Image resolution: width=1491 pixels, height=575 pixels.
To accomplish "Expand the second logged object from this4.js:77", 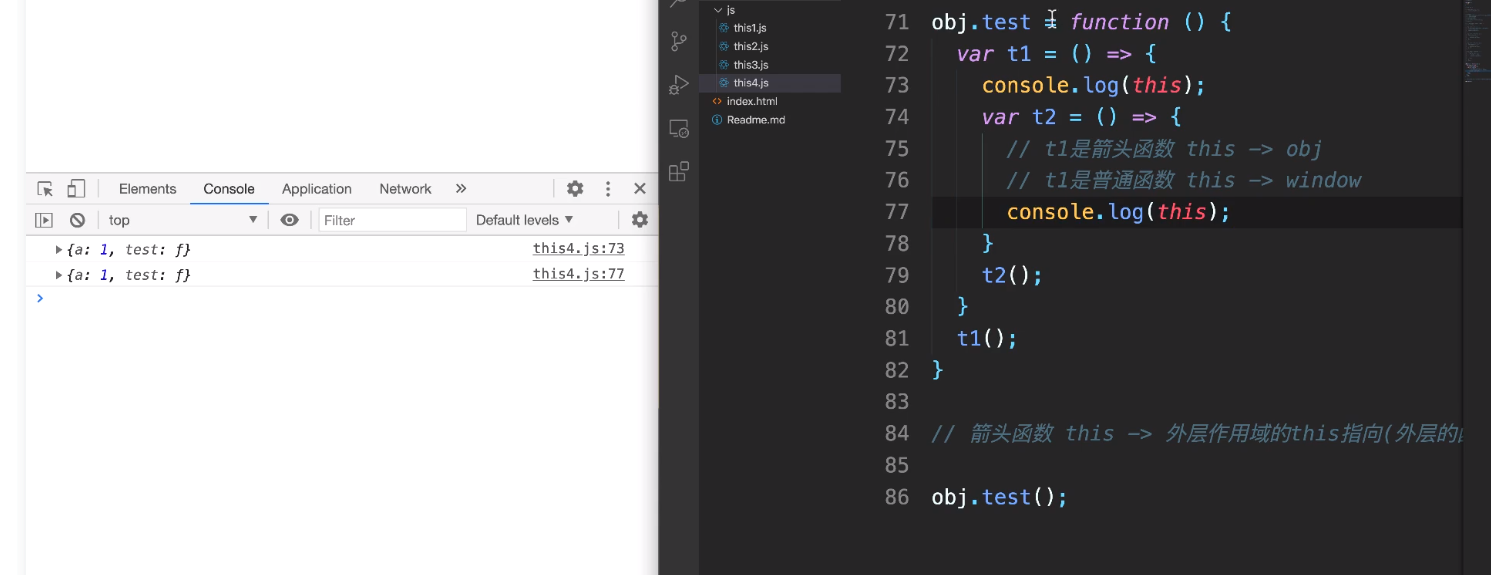I will pyautogui.click(x=59, y=274).
